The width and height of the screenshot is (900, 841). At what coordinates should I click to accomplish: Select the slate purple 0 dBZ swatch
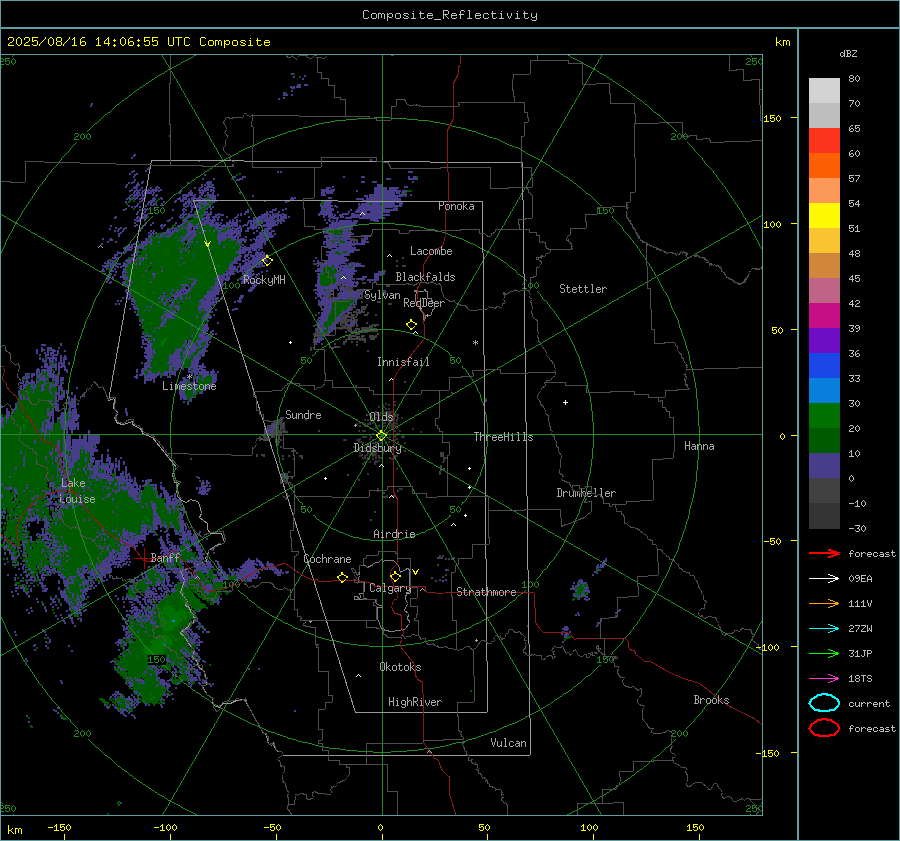pyautogui.click(x=824, y=466)
